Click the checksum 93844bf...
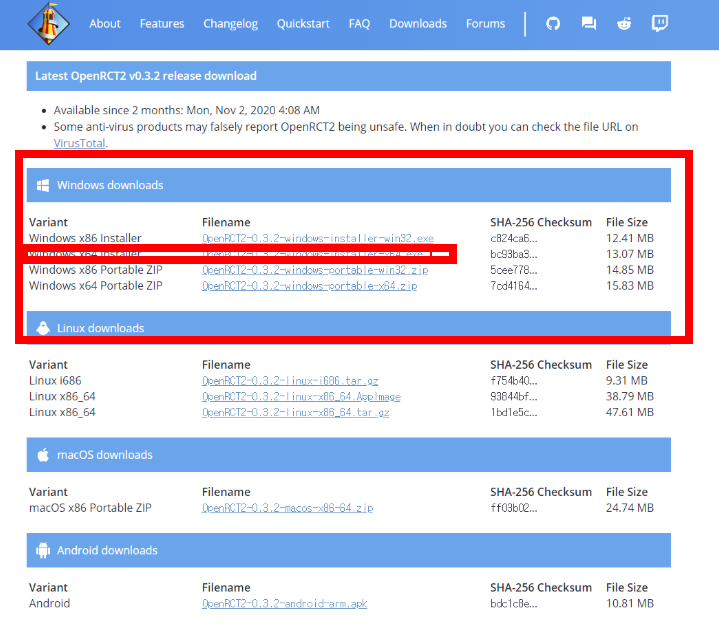 click(514, 397)
